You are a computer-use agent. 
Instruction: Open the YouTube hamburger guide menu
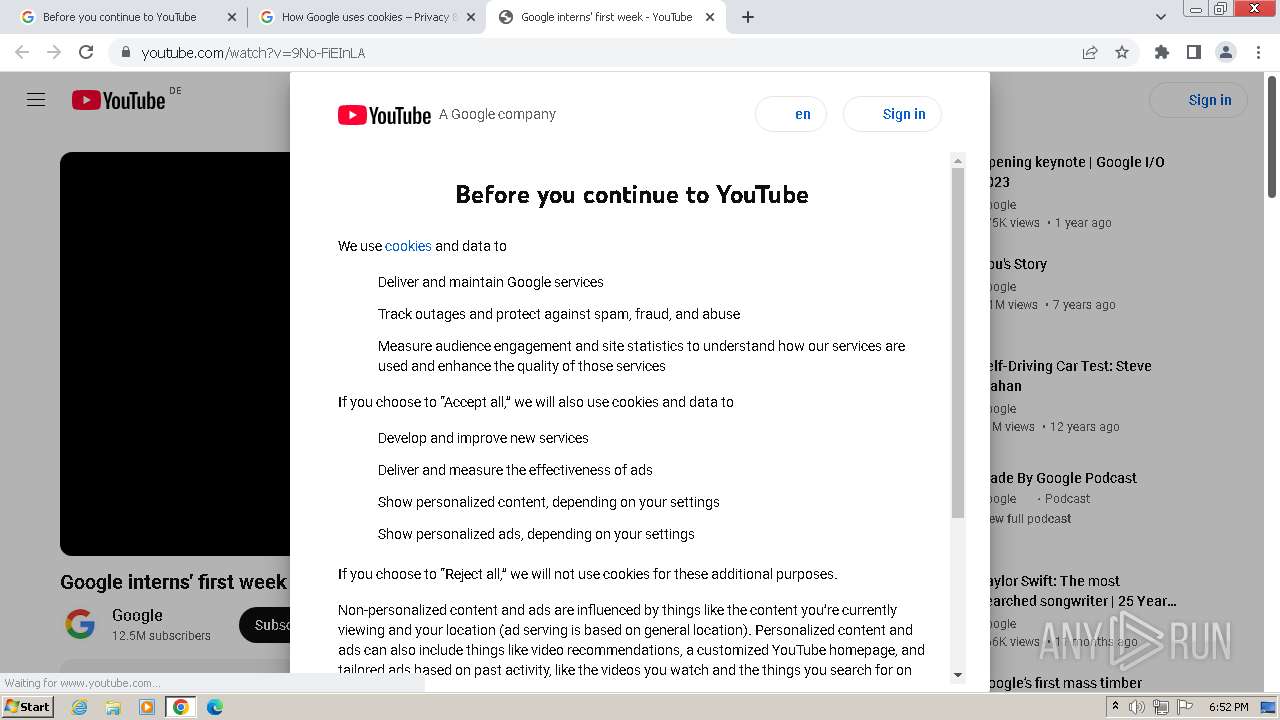pos(36,100)
